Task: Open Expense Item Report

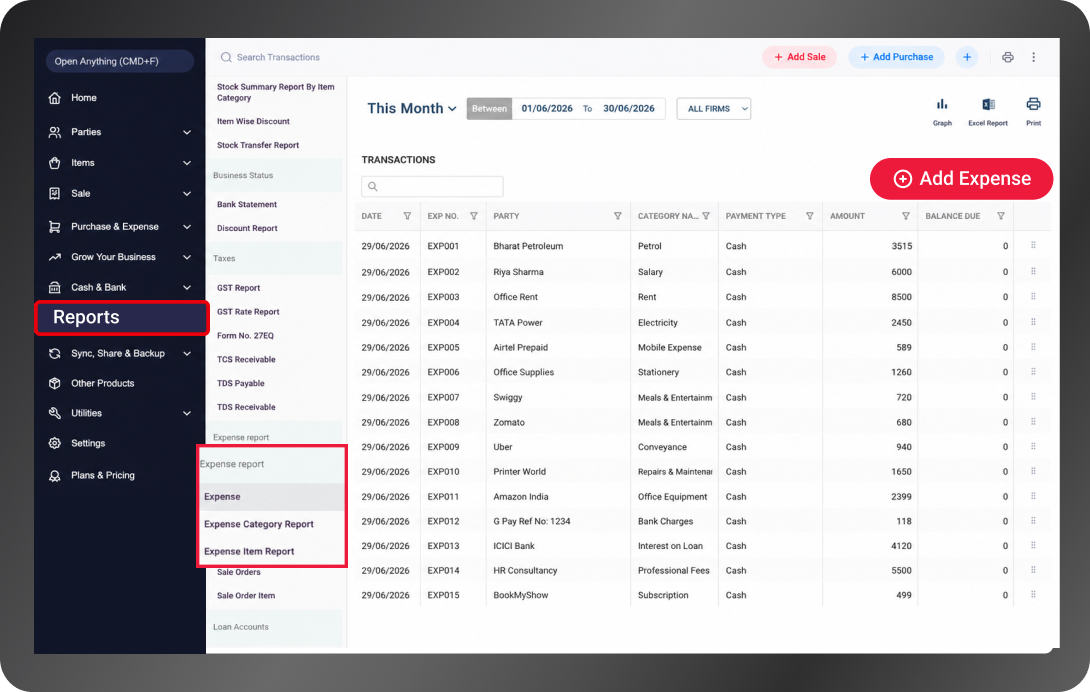Action: pyautogui.click(x=249, y=552)
